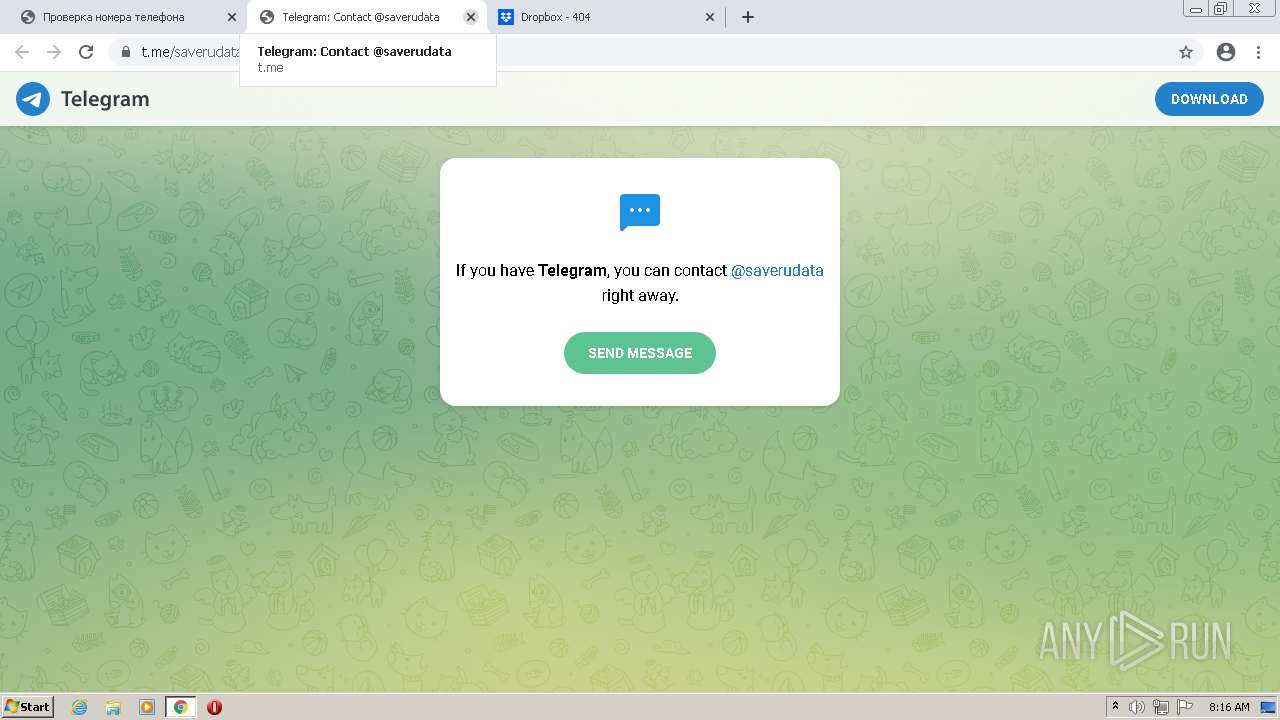Screen dimensions: 1280x720
Task: Open a new tab with plus icon
Action: click(x=748, y=17)
